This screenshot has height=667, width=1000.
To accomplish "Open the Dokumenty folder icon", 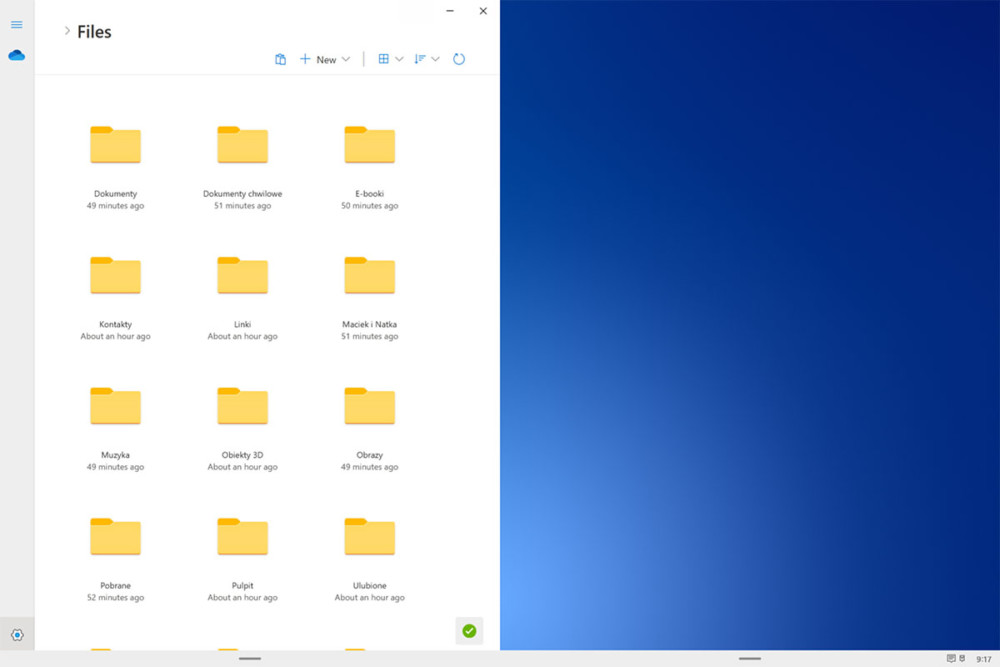I will pos(115,145).
